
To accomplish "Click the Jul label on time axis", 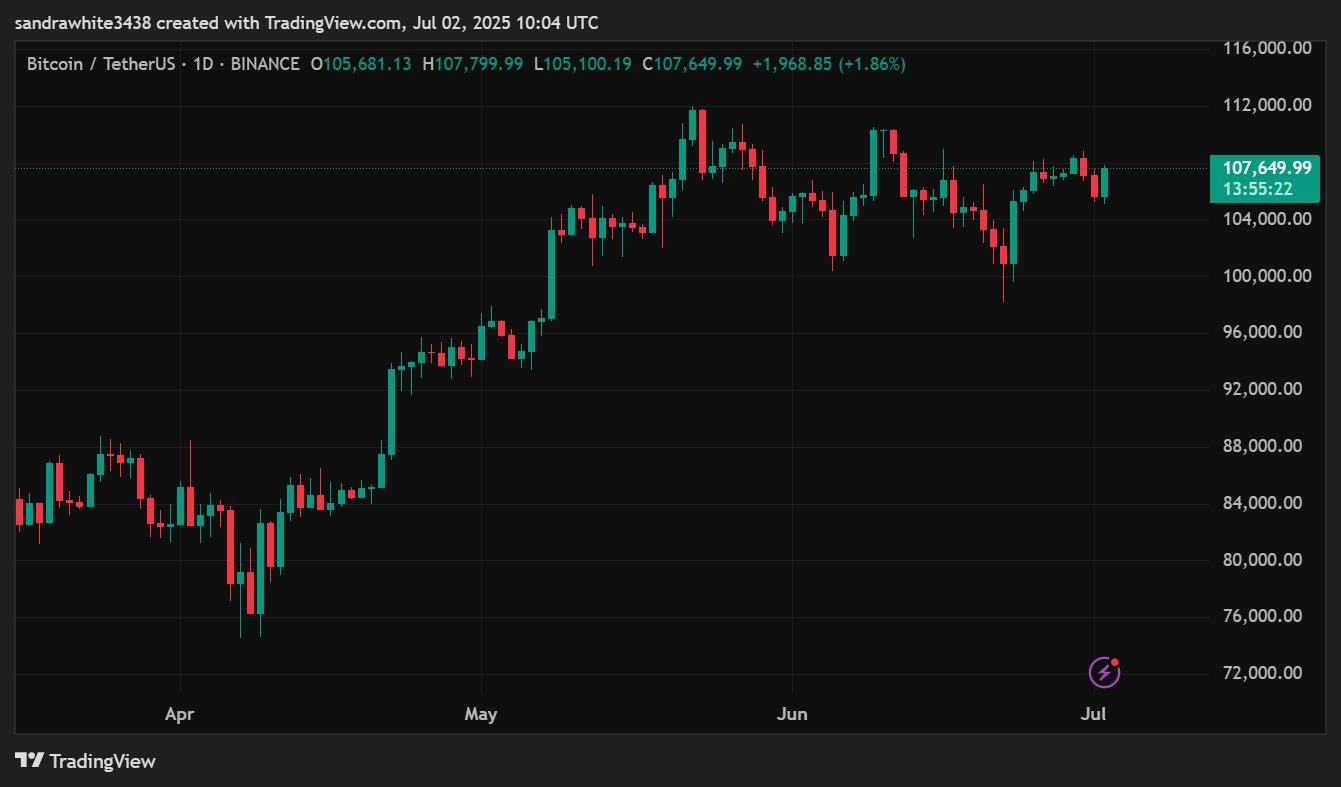I will (1094, 715).
